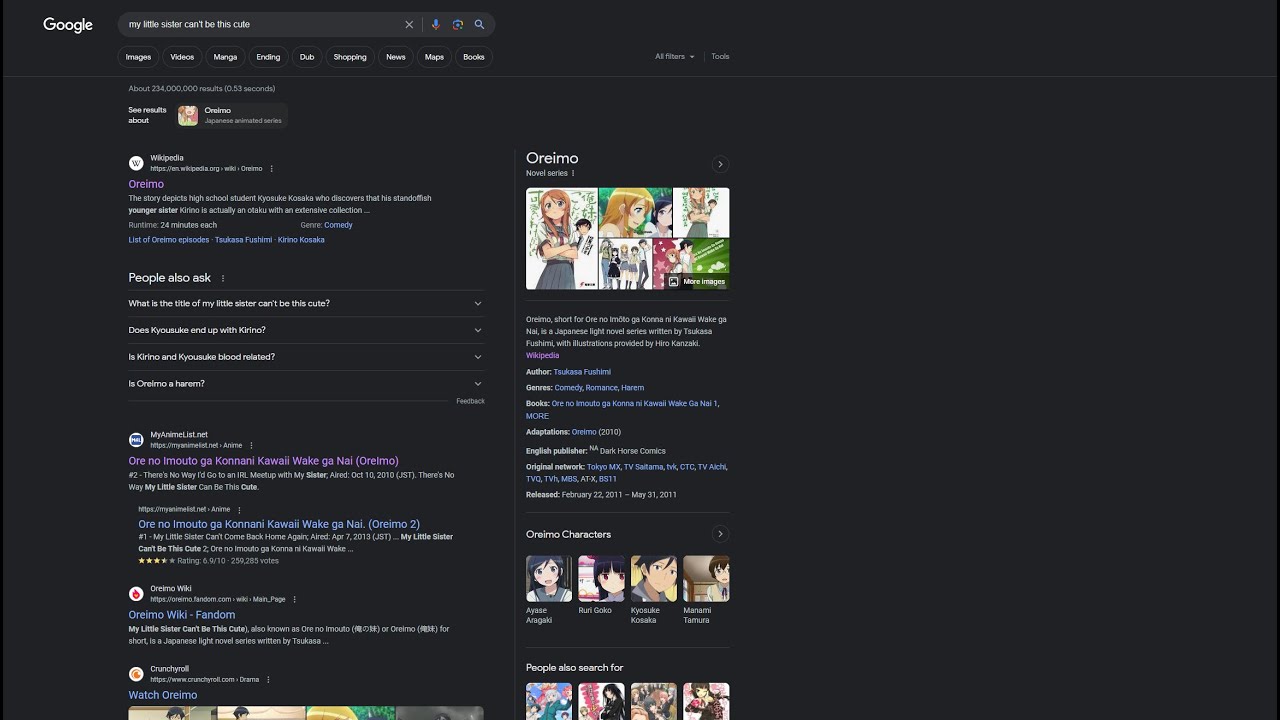
Task: Switch to the Videos filter tab
Action: point(182,57)
